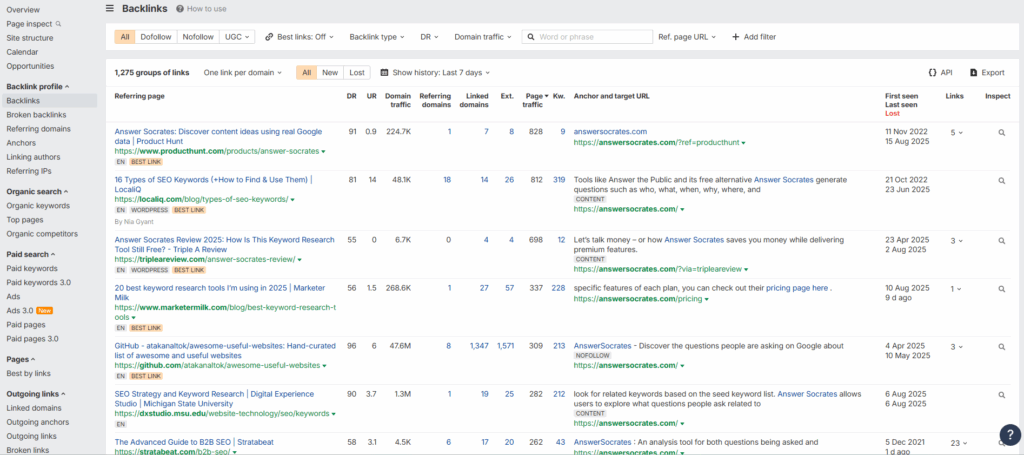Toggle the hamburger sidebar menu icon
Viewport: 1024px width, 455px height.
pos(110,8)
